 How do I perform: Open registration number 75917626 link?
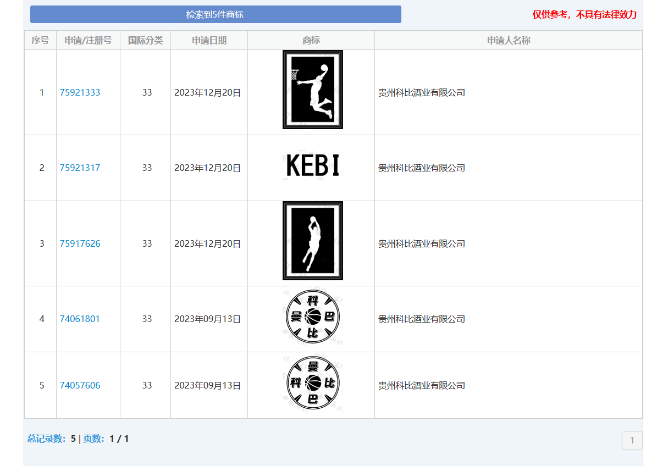(x=80, y=244)
